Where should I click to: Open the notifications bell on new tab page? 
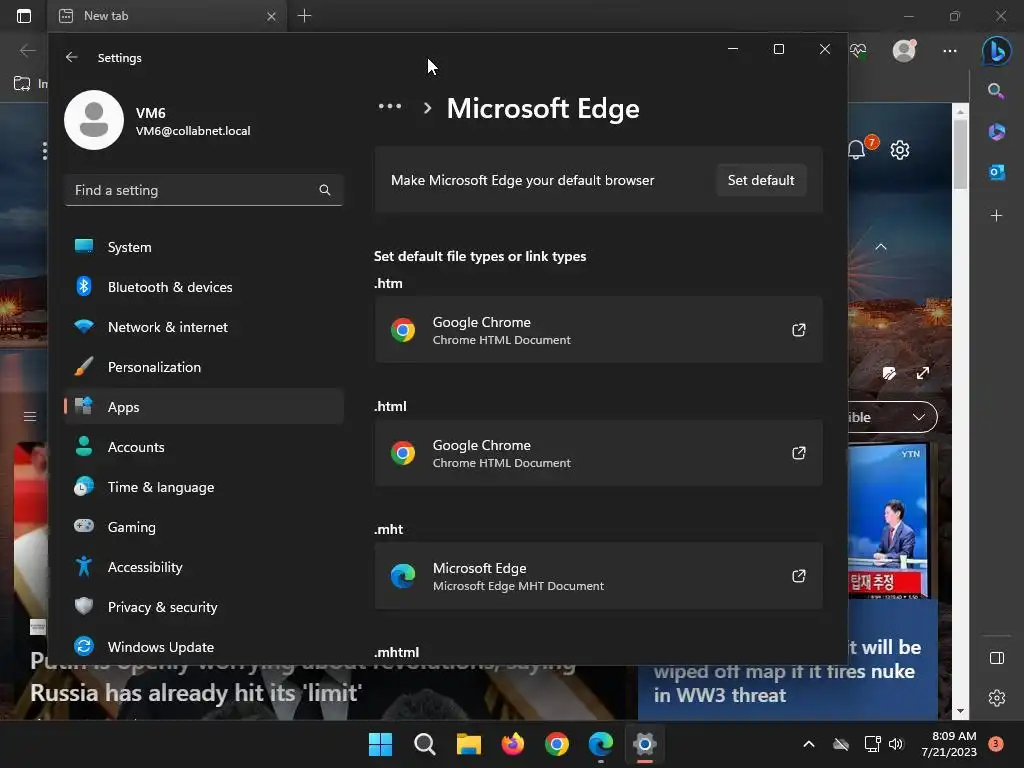(x=856, y=150)
